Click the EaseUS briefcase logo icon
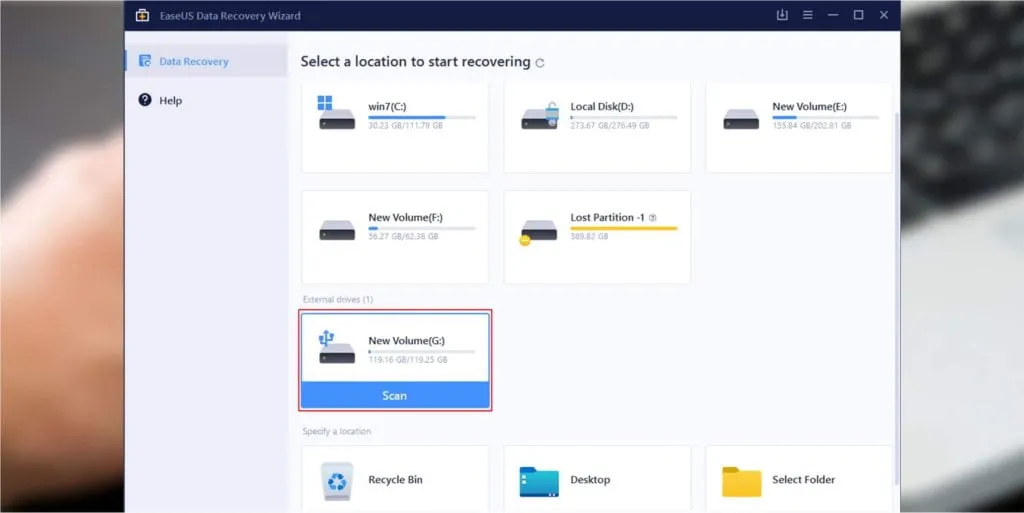The image size is (1024, 513). click(x=142, y=15)
